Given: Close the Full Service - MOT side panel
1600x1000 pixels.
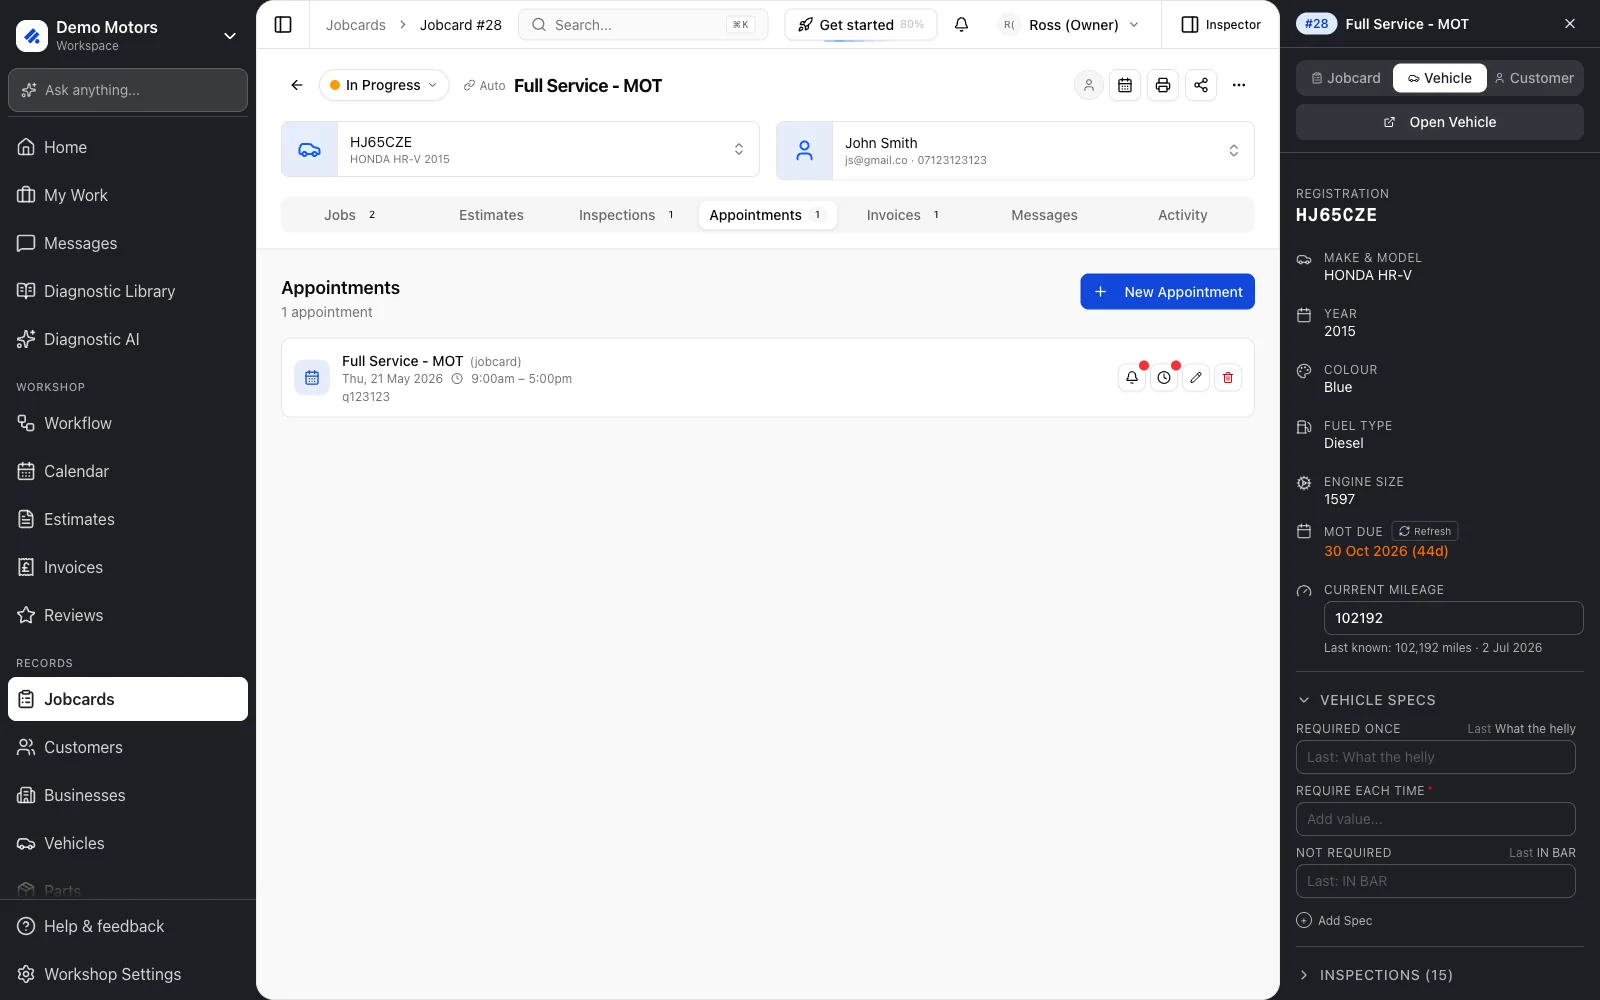Looking at the screenshot, I should click(x=1570, y=24).
